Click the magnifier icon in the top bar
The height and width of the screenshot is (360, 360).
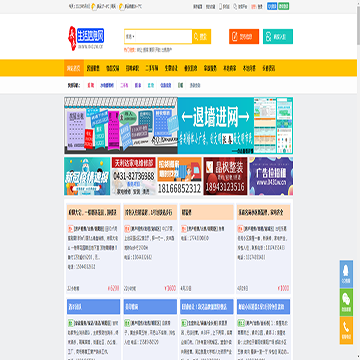coord(235,6)
